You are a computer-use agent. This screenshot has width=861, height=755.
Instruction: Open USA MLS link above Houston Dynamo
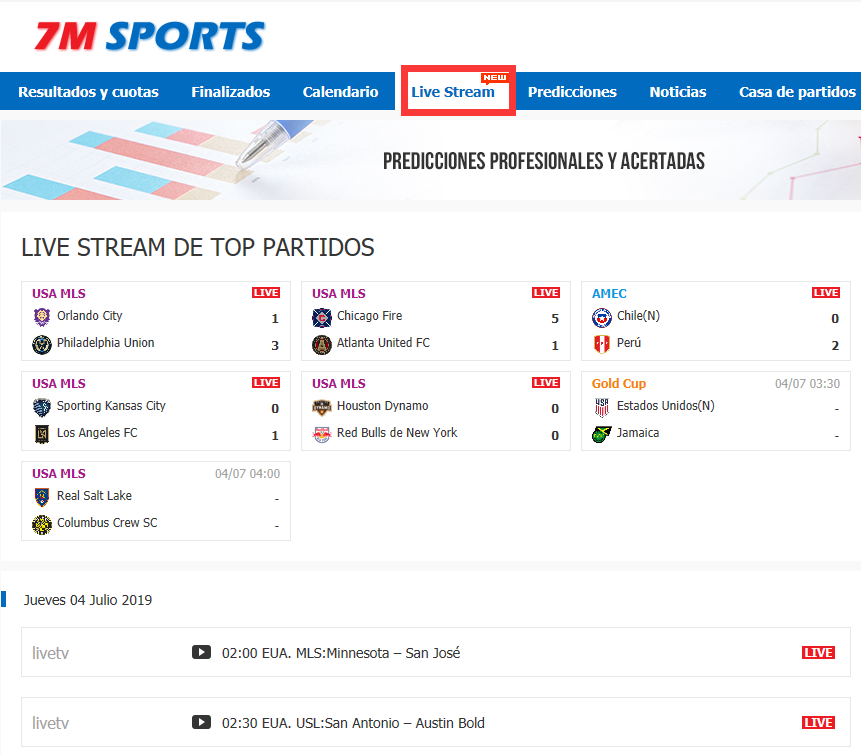(339, 384)
